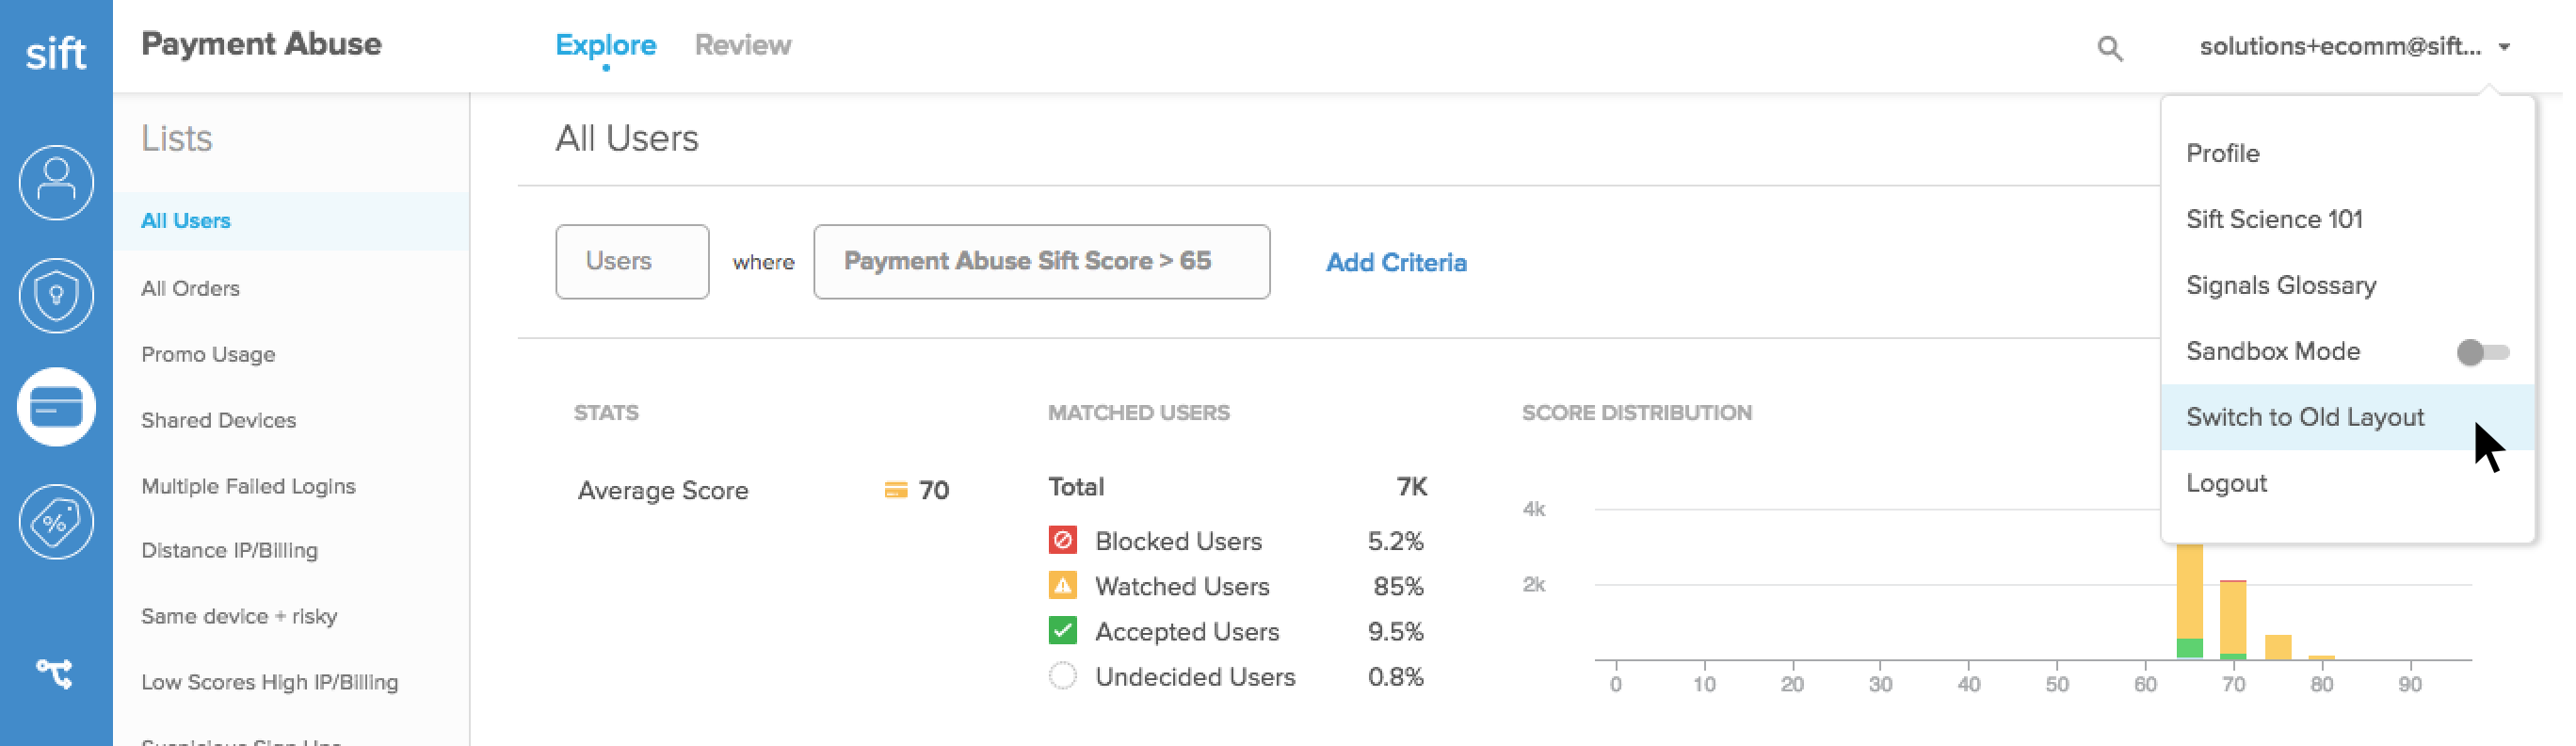This screenshot has height=746, width=2576.
Task: Click the Sift logo
Action: click(x=56, y=52)
